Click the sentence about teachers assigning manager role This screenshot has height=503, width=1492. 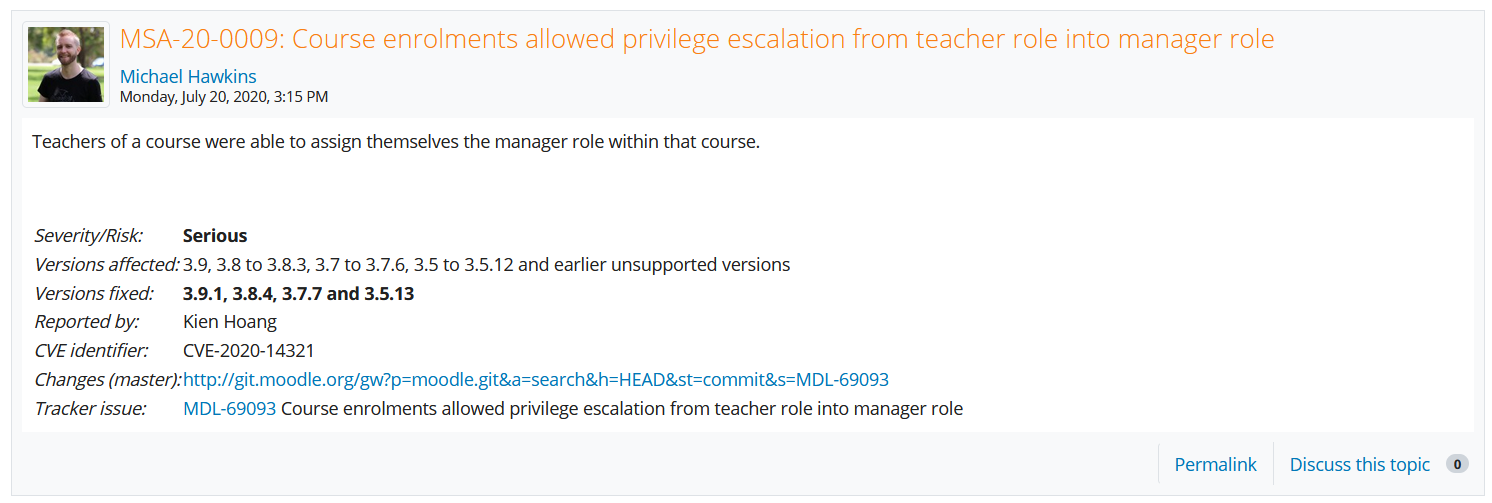pos(396,142)
